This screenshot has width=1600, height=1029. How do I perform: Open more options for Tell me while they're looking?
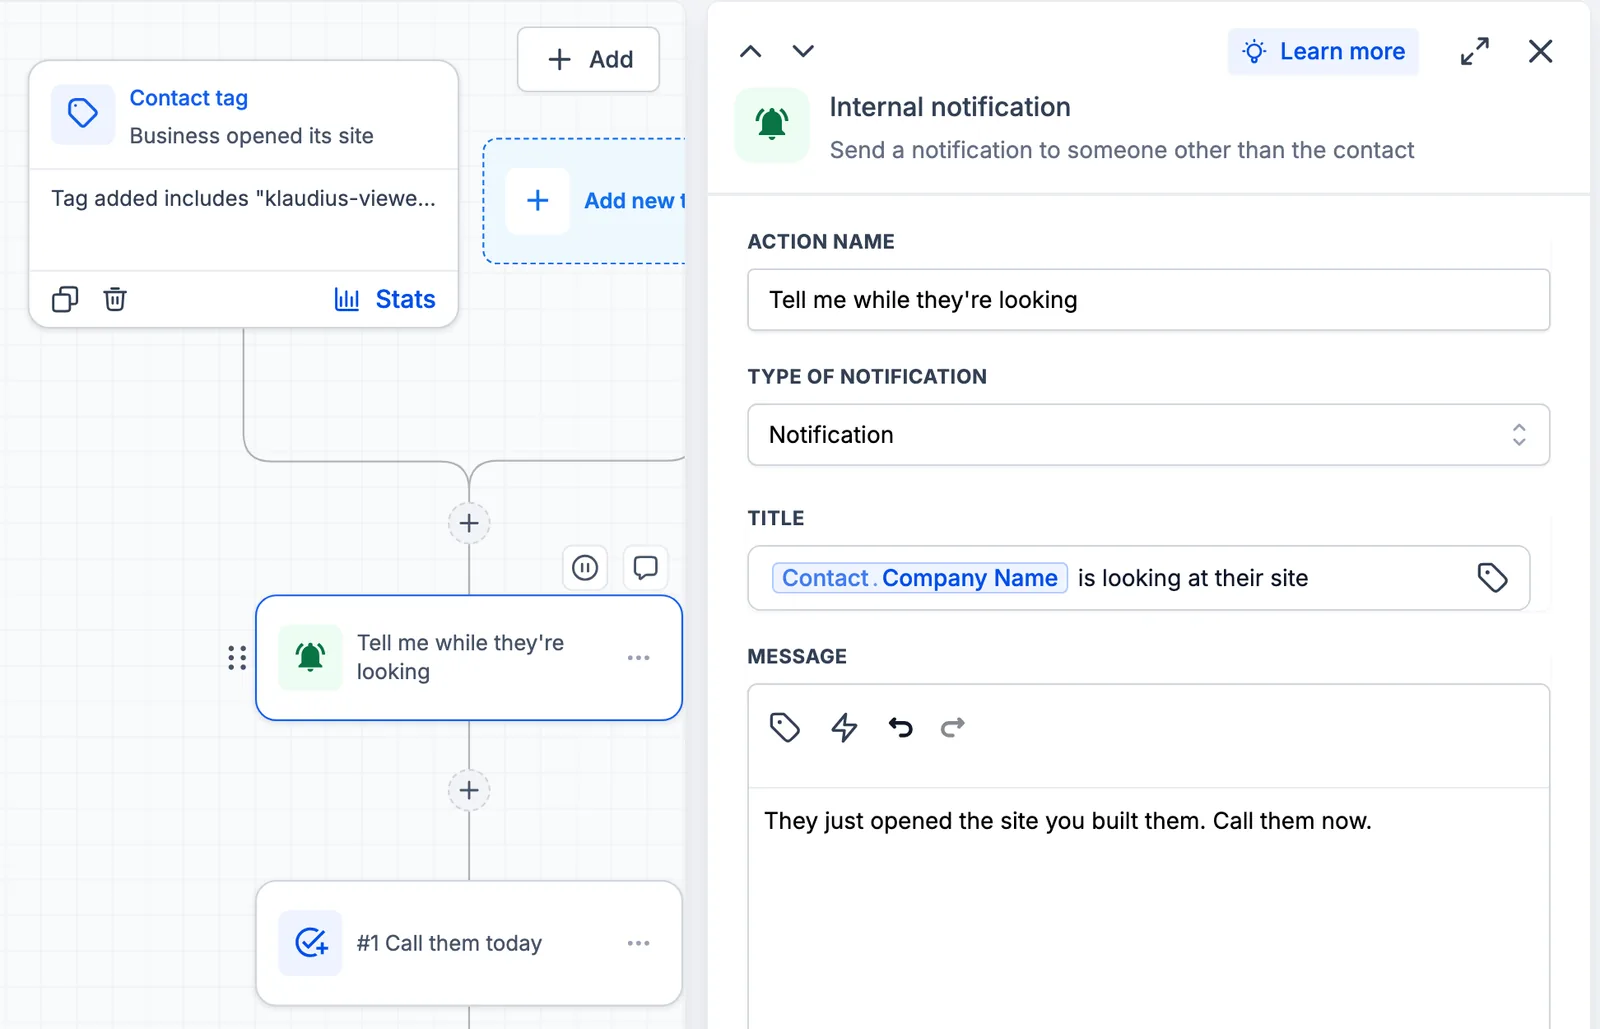(x=639, y=658)
